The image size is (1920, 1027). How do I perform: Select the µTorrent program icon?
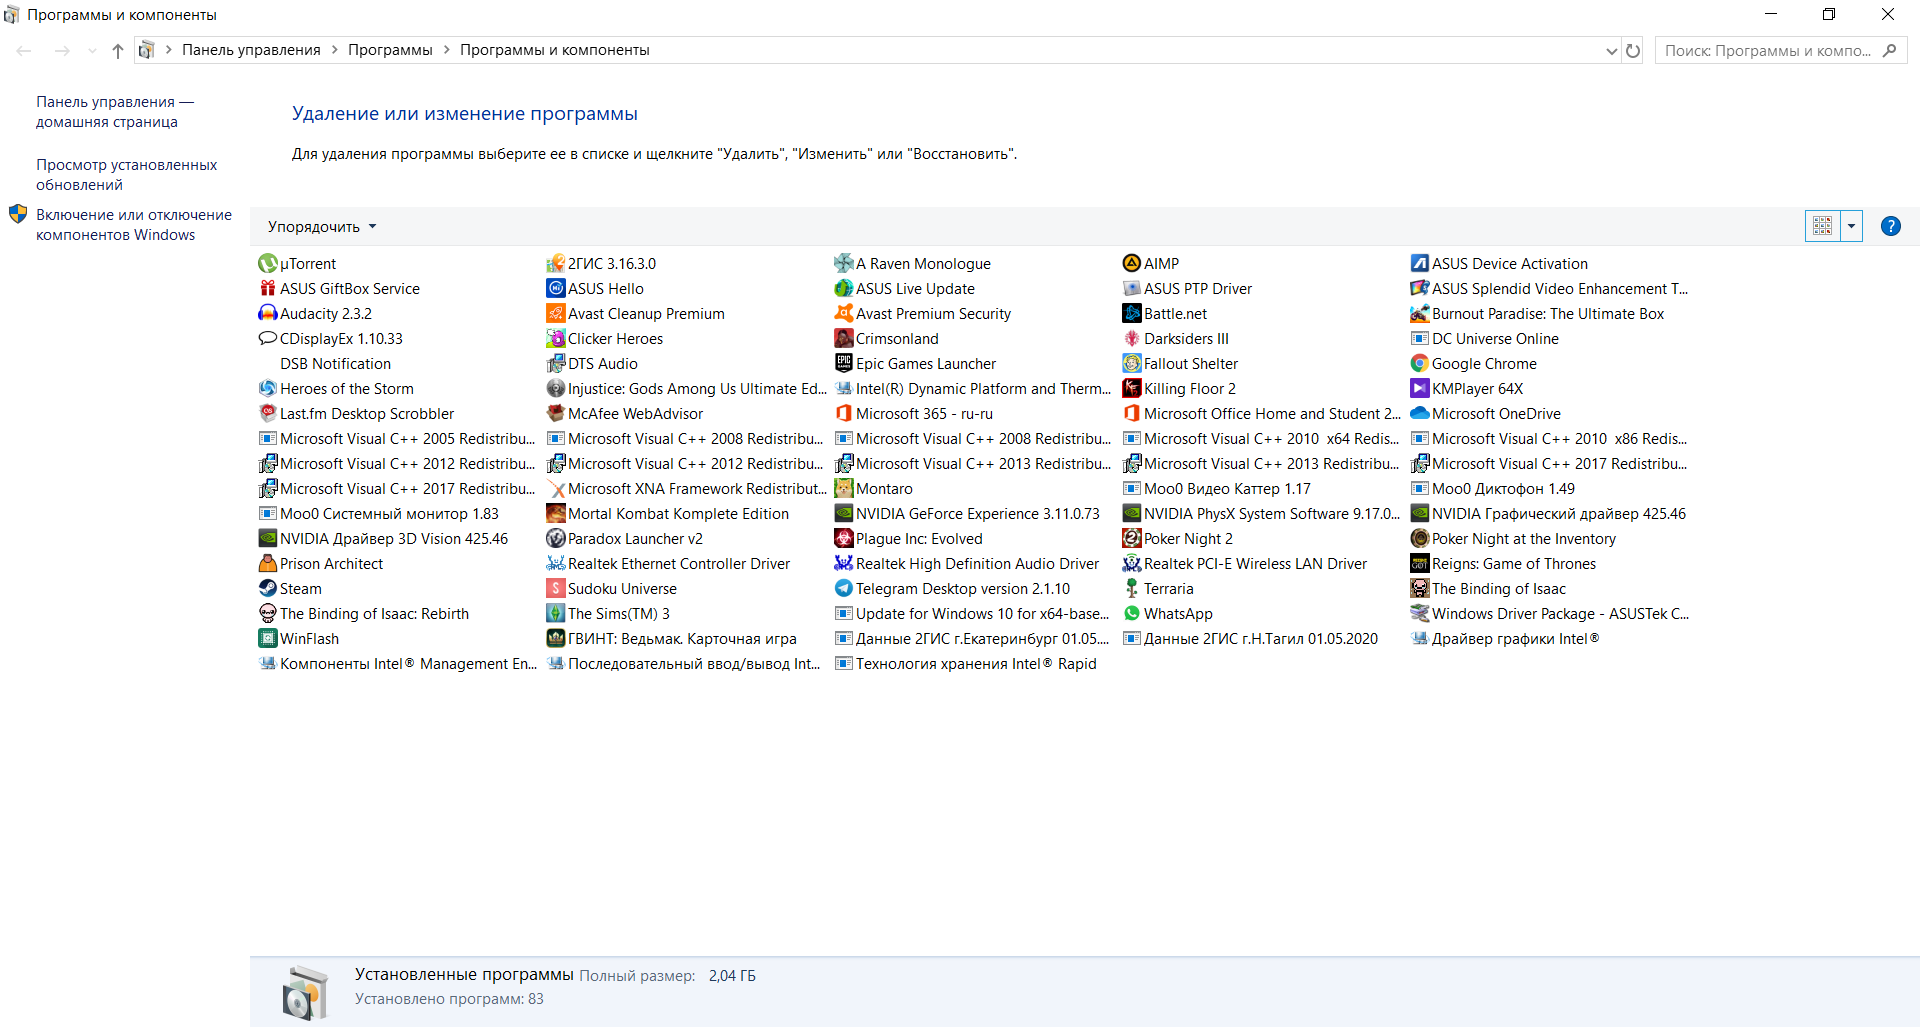pos(267,264)
